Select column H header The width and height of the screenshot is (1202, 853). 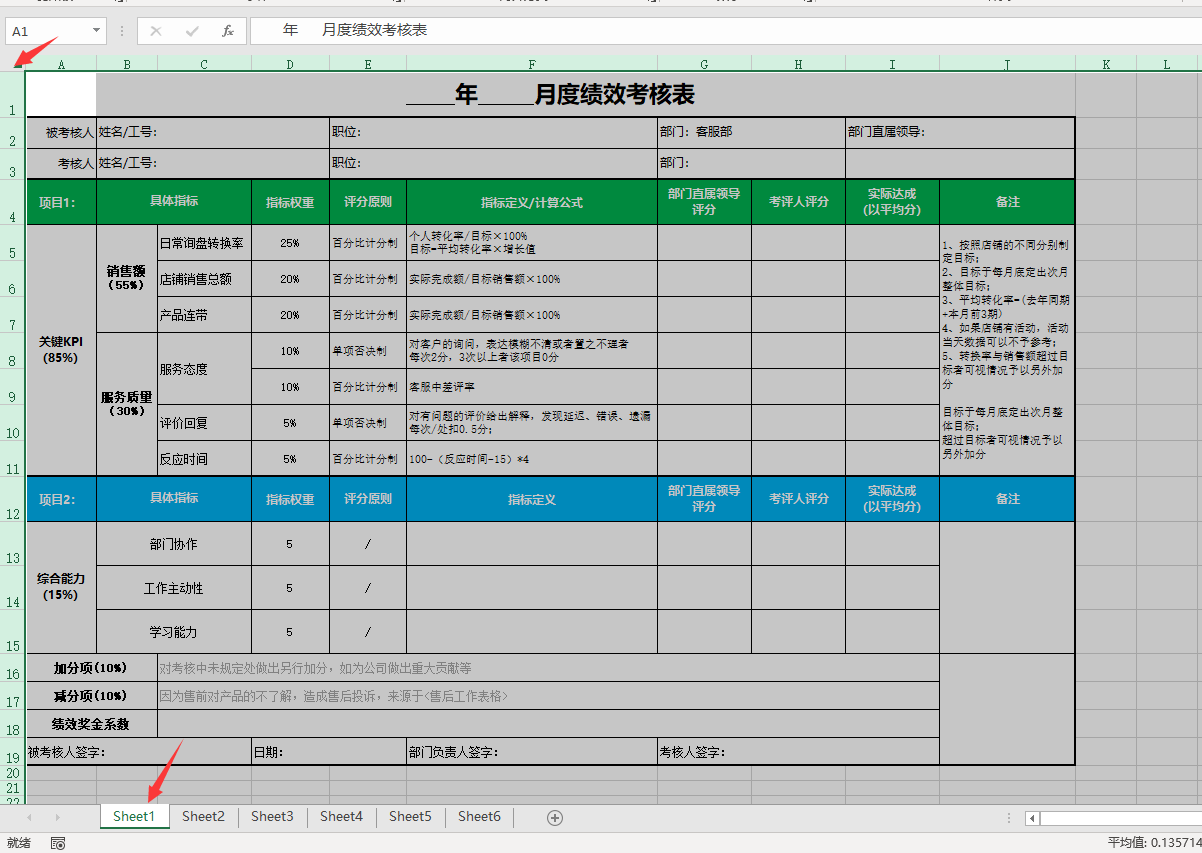pos(798,64)
